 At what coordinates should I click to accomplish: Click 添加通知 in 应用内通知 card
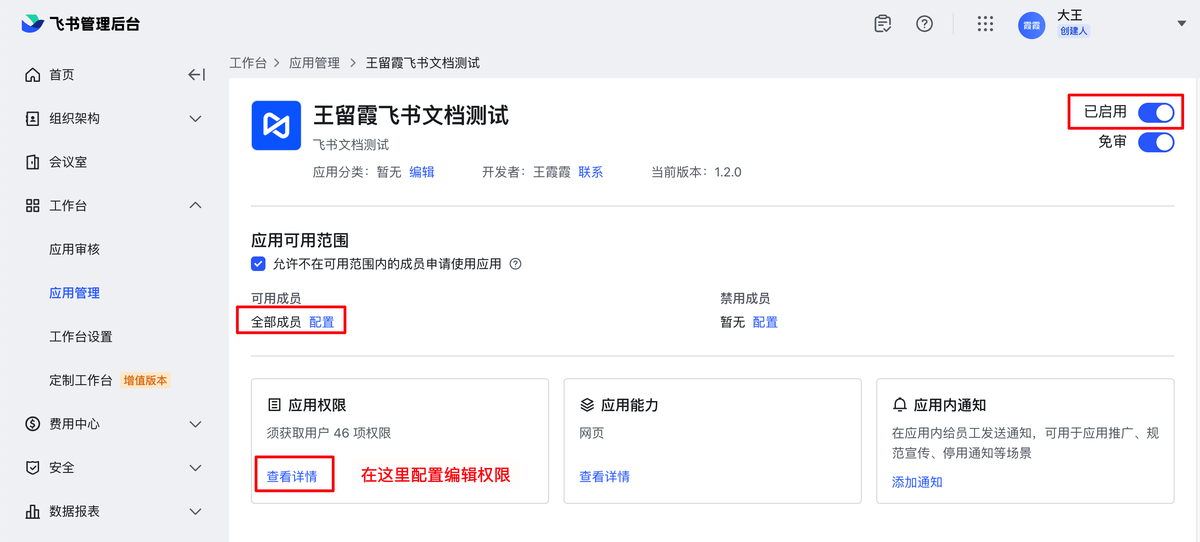coord(917,482)
